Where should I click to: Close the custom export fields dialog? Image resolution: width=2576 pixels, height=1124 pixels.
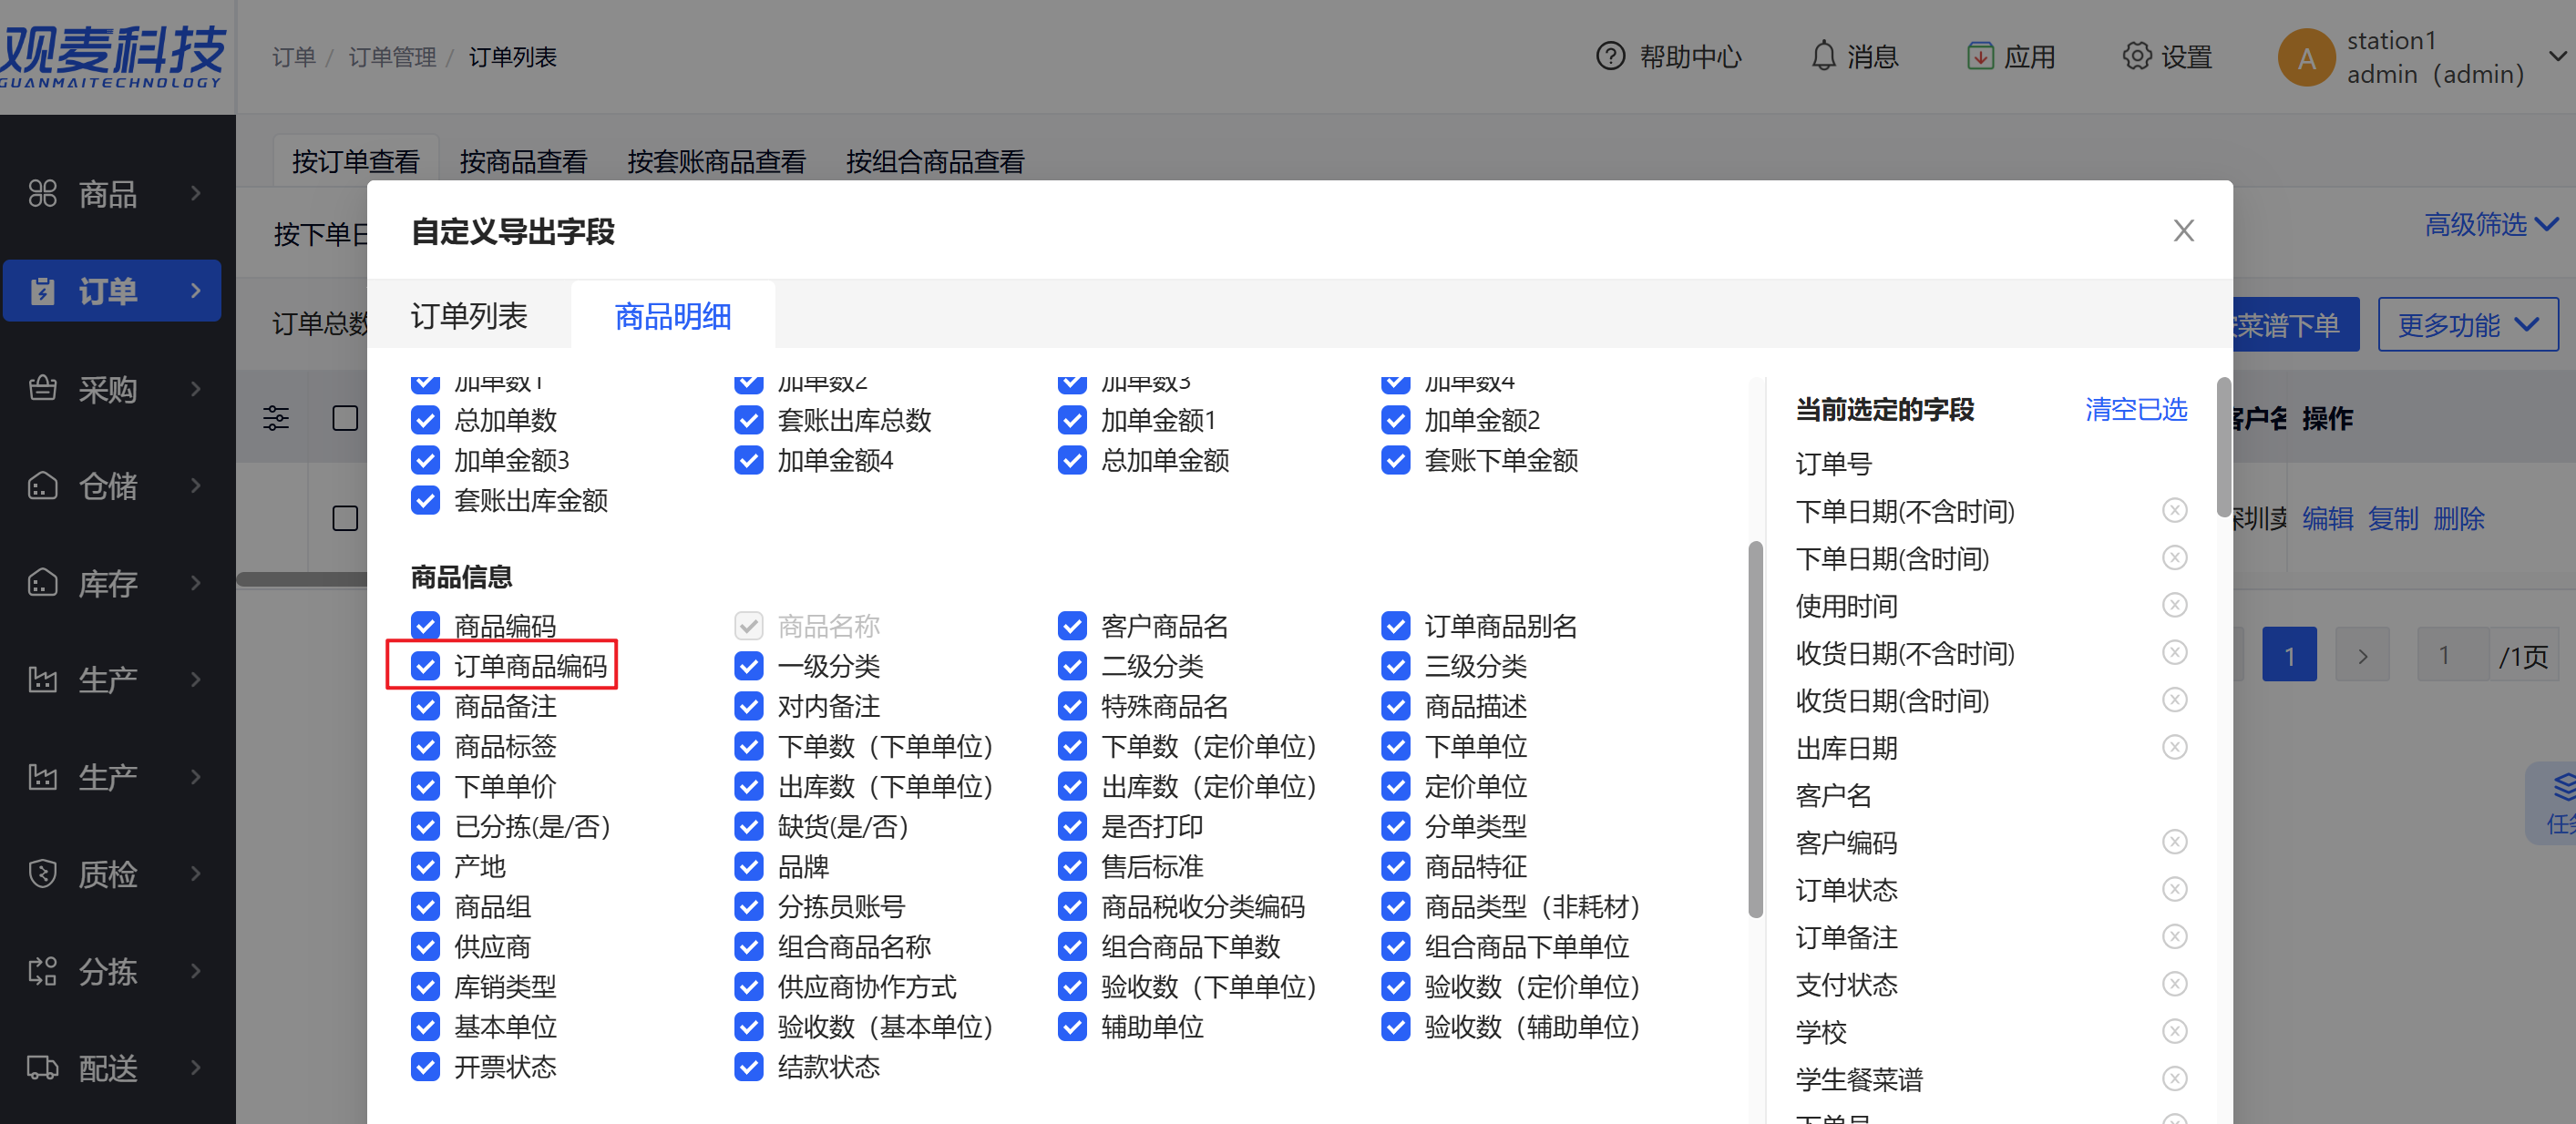click(x=2183, y=231)
